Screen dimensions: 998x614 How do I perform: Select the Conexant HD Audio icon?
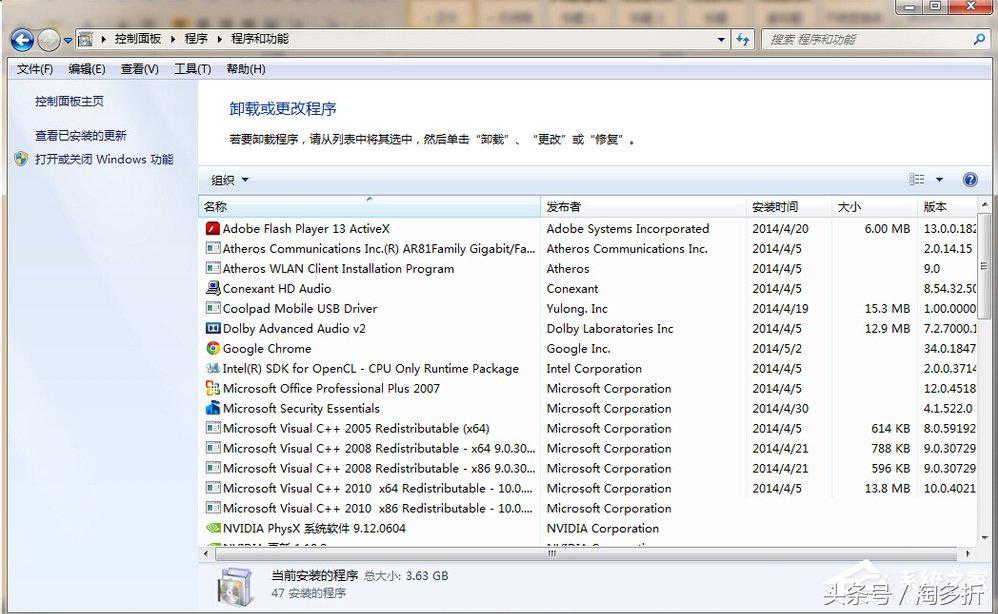(x=212, y=288)
